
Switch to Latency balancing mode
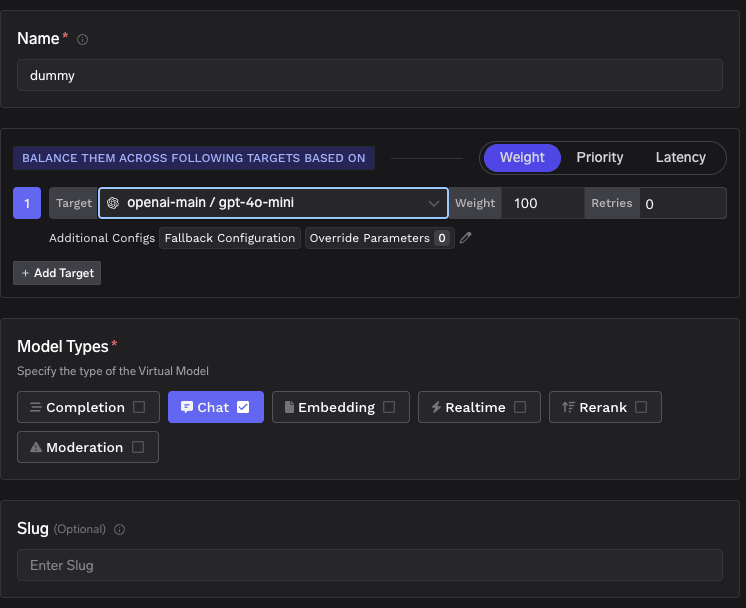(x=680, y=157)
